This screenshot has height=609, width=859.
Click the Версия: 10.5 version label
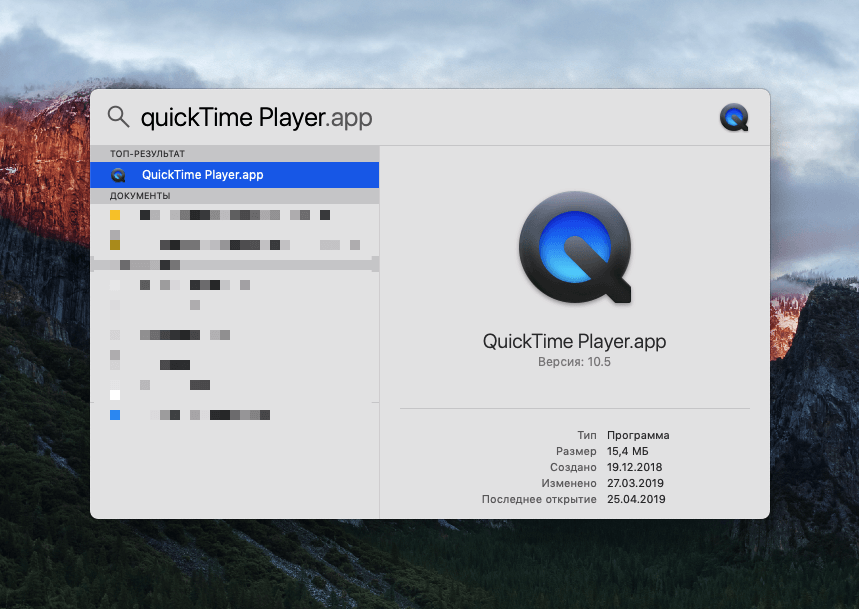point(574,362)
